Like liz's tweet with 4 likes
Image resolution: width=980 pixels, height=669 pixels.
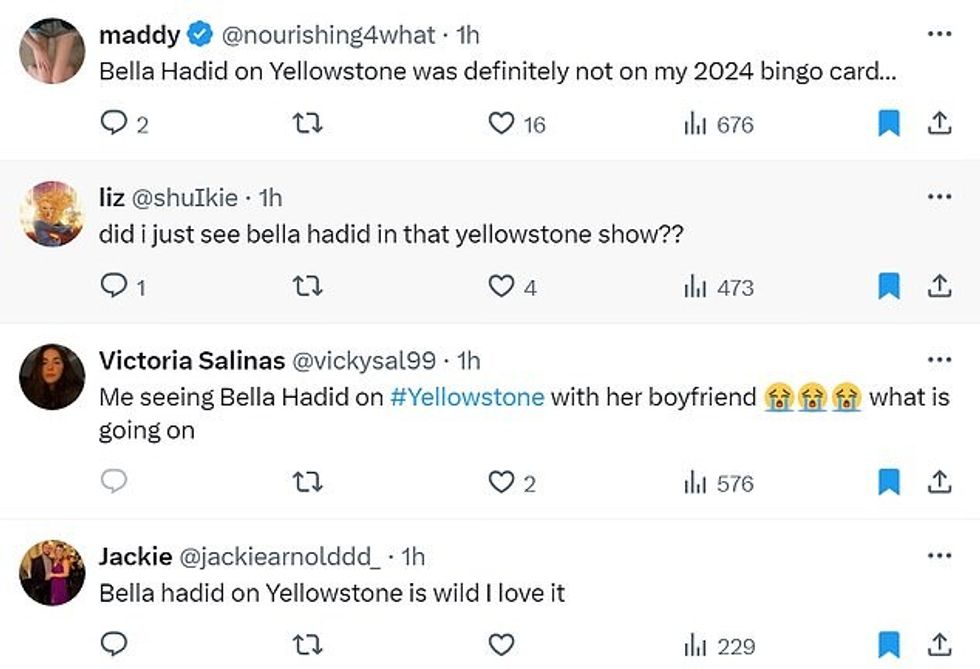pos(500,287)
